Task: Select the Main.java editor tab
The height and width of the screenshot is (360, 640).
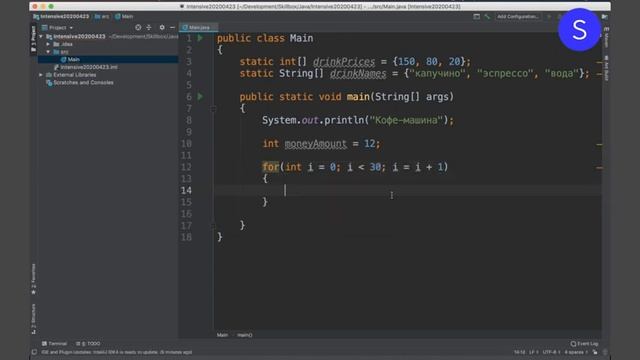Action: (199, 27)
